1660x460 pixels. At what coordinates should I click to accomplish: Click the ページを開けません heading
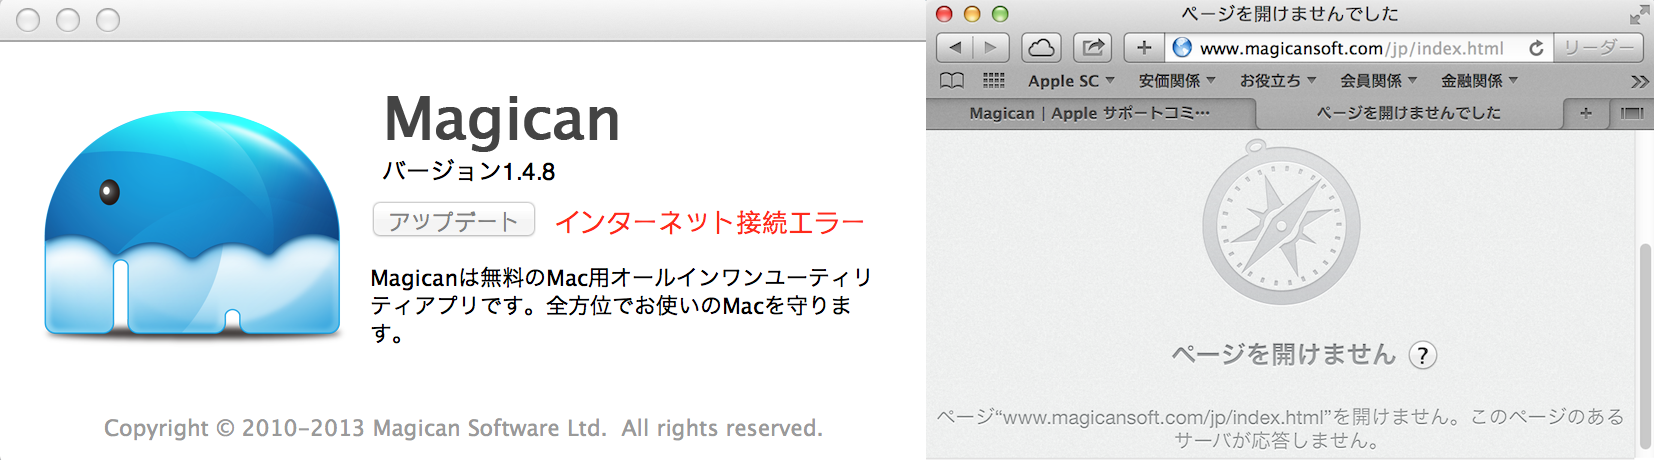coord(1283,354)
